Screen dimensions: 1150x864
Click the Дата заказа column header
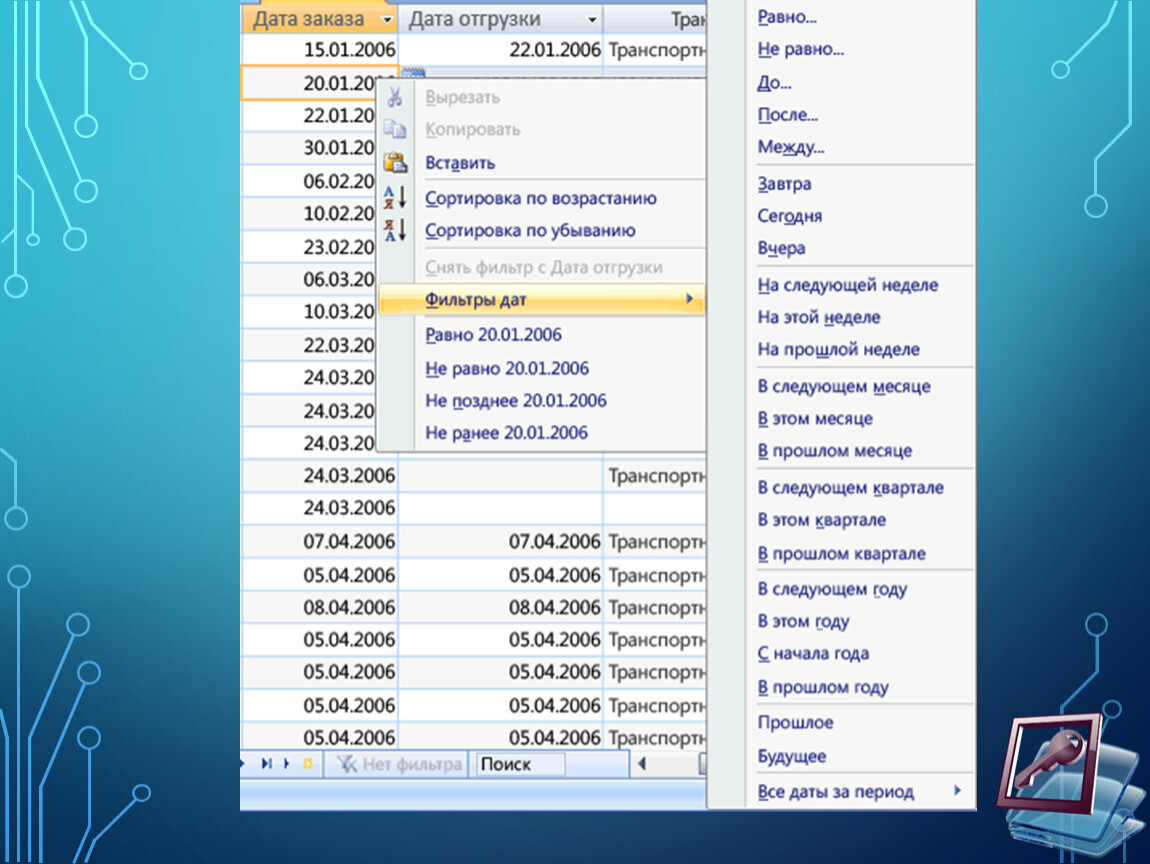[x=319, y=19]
